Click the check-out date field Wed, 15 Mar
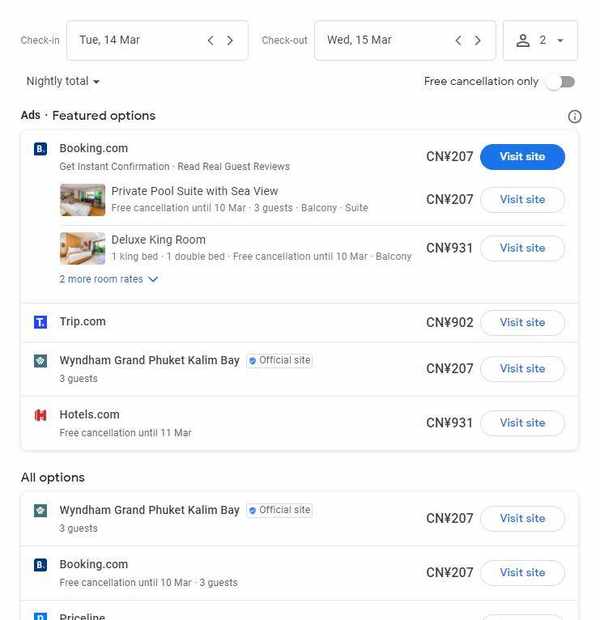The width and height of the screenshot is (600, 620). pos(380,41)
